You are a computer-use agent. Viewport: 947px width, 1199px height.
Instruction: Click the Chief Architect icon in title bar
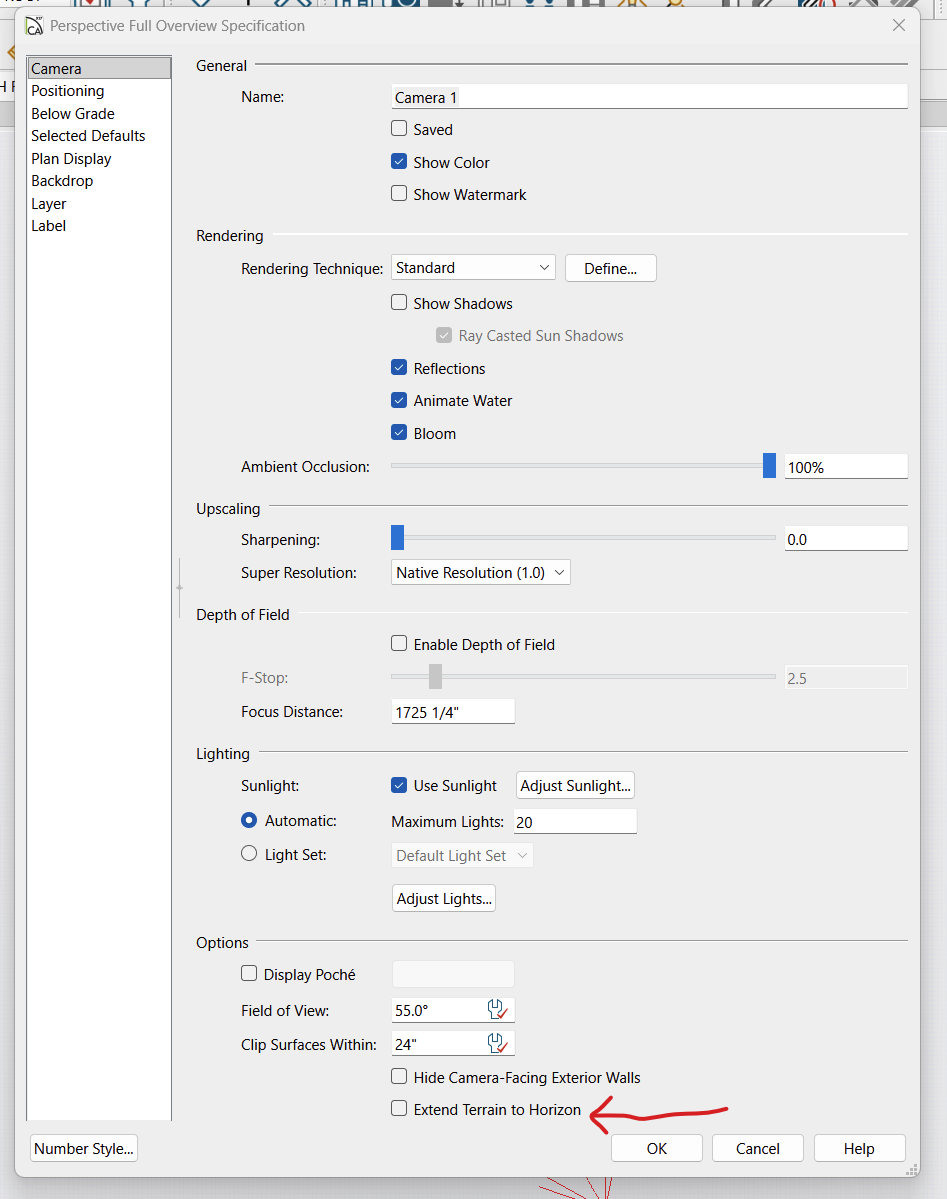click(x=34, y=26)
